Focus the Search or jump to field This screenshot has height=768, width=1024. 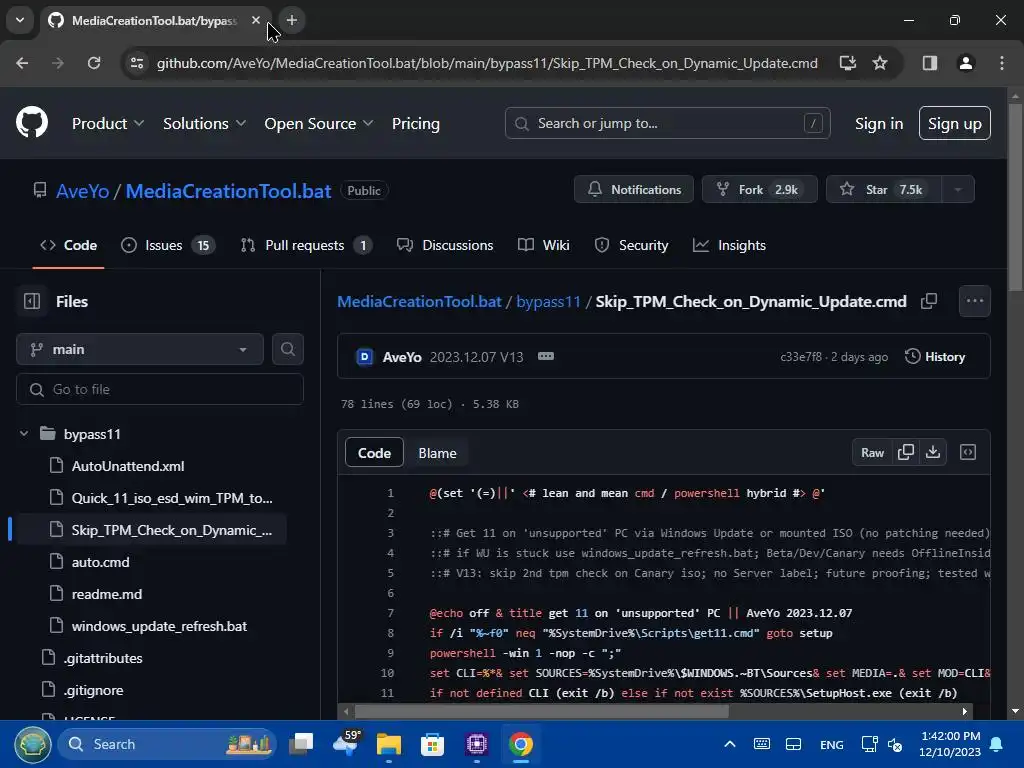pyautogui.click(x=667, y=123)
